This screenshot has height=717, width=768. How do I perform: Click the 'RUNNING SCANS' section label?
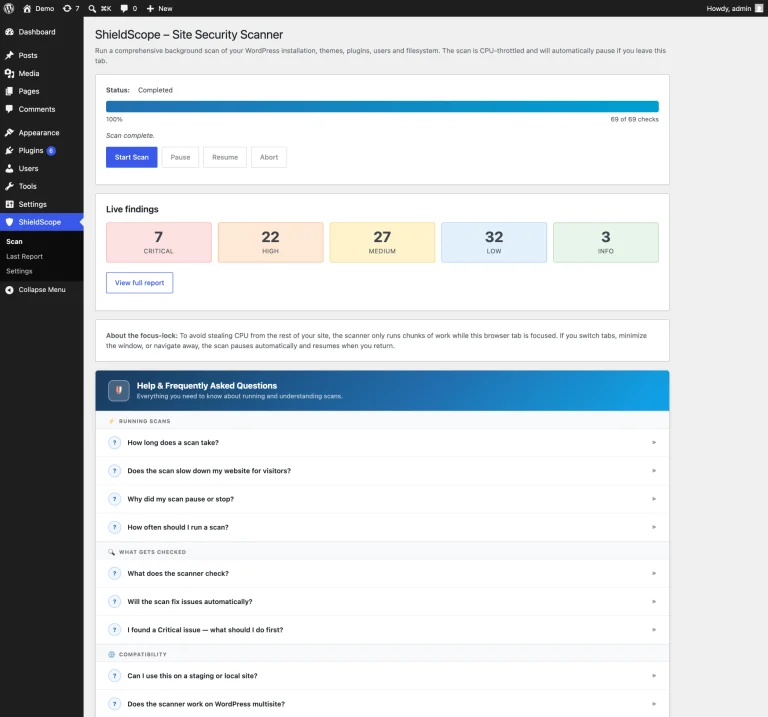pos(144,421)
